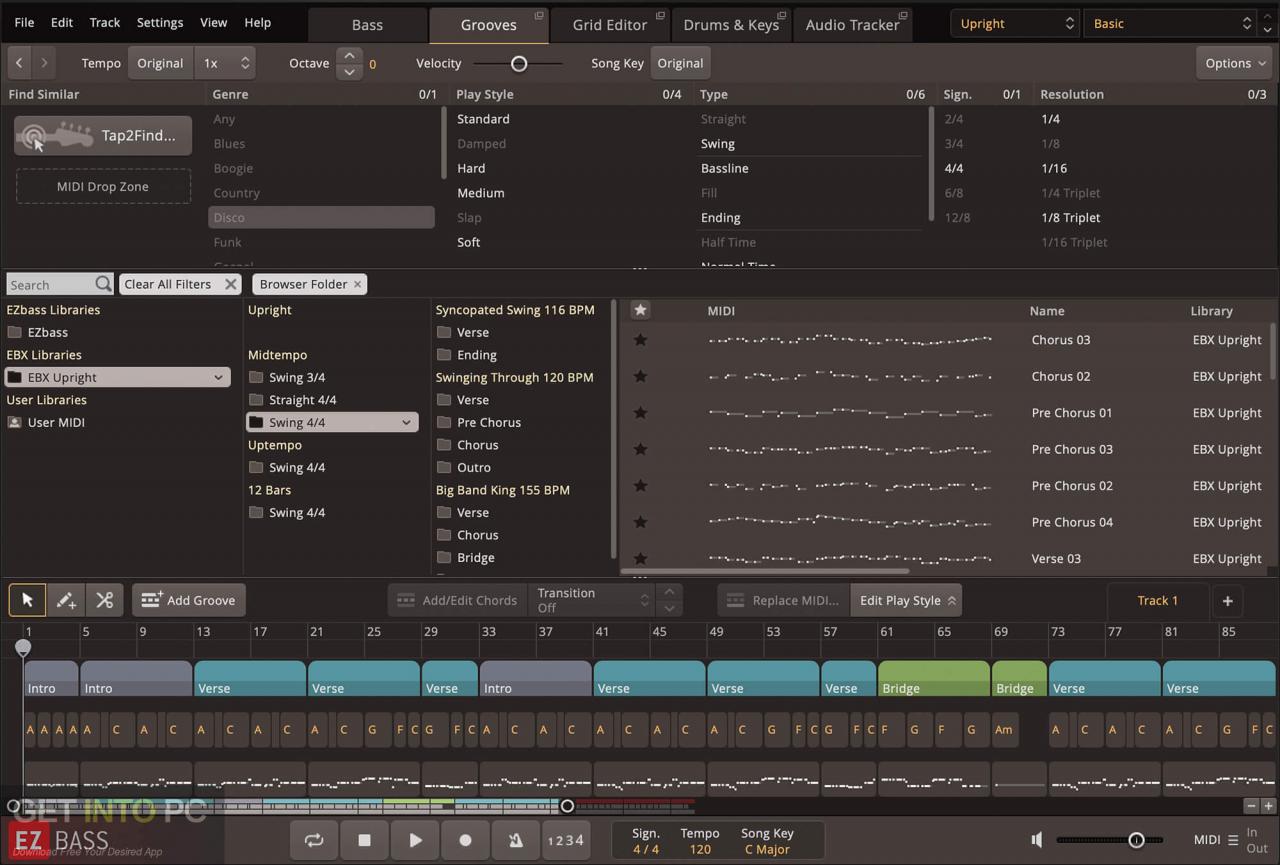Toggle the Song Key Original button
The height and width of the screenshot is (865, 1280).
pos(680,63)
